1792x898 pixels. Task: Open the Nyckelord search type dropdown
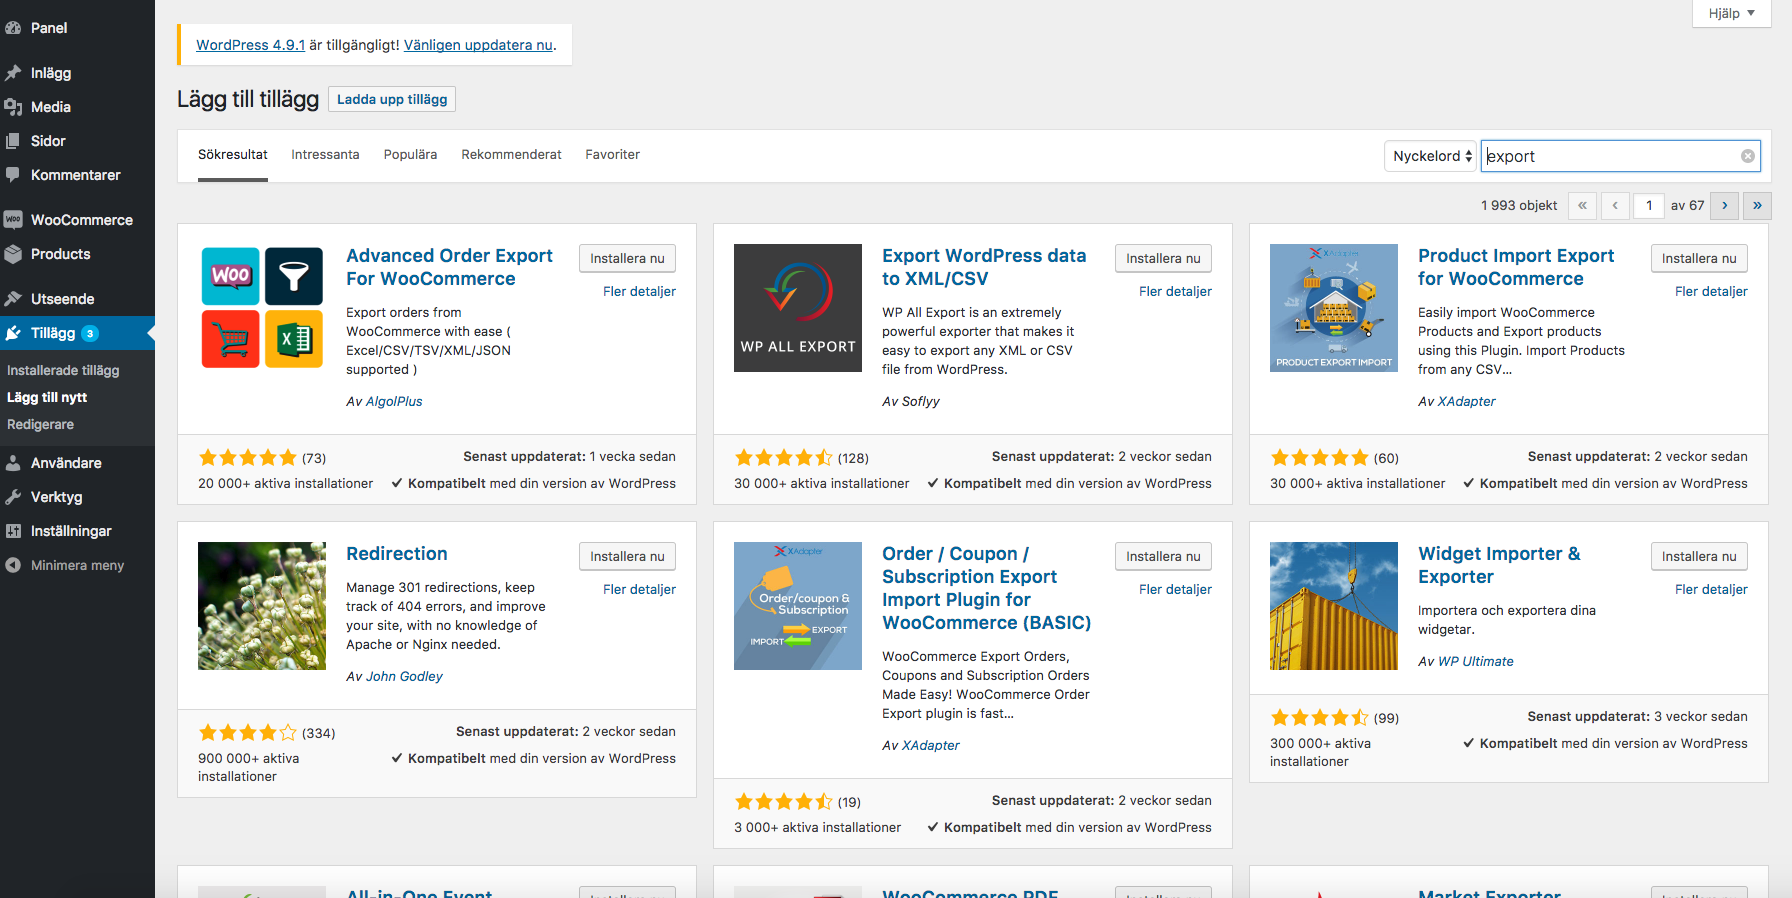[1431, 156]
